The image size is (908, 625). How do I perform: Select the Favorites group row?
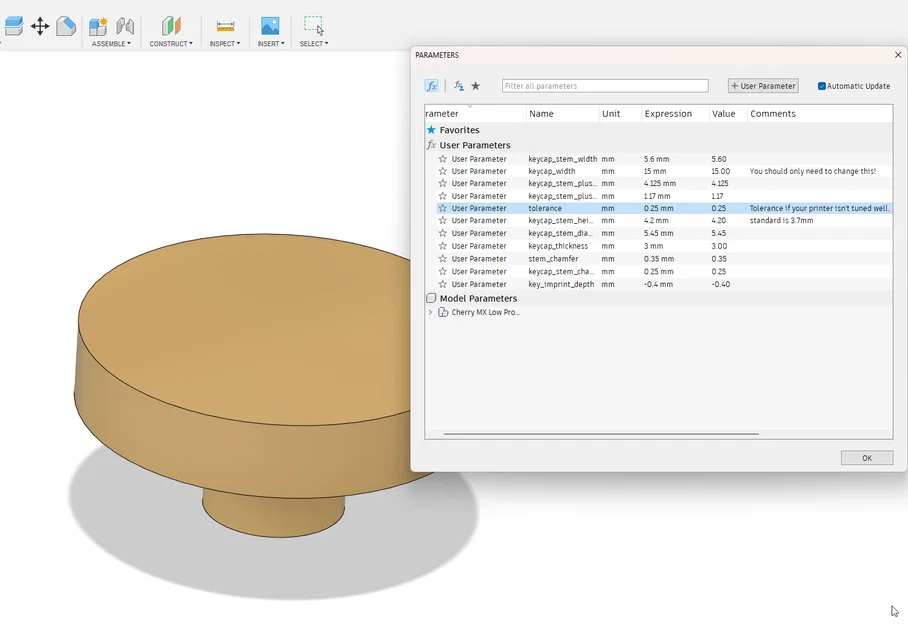(x=658, y=130)
